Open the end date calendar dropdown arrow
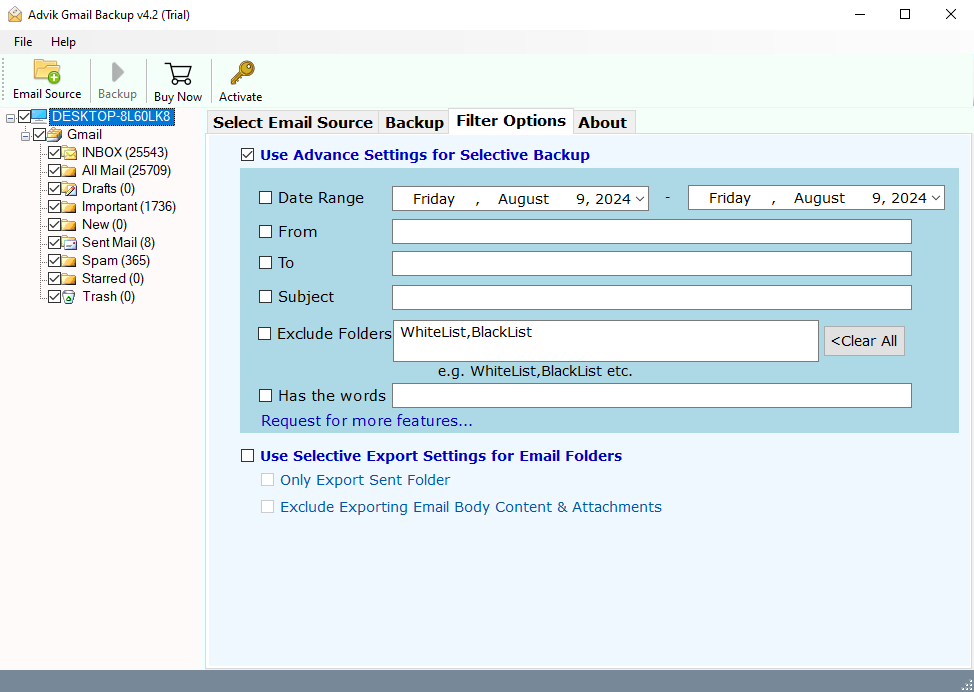 click(x=936, y=198)
